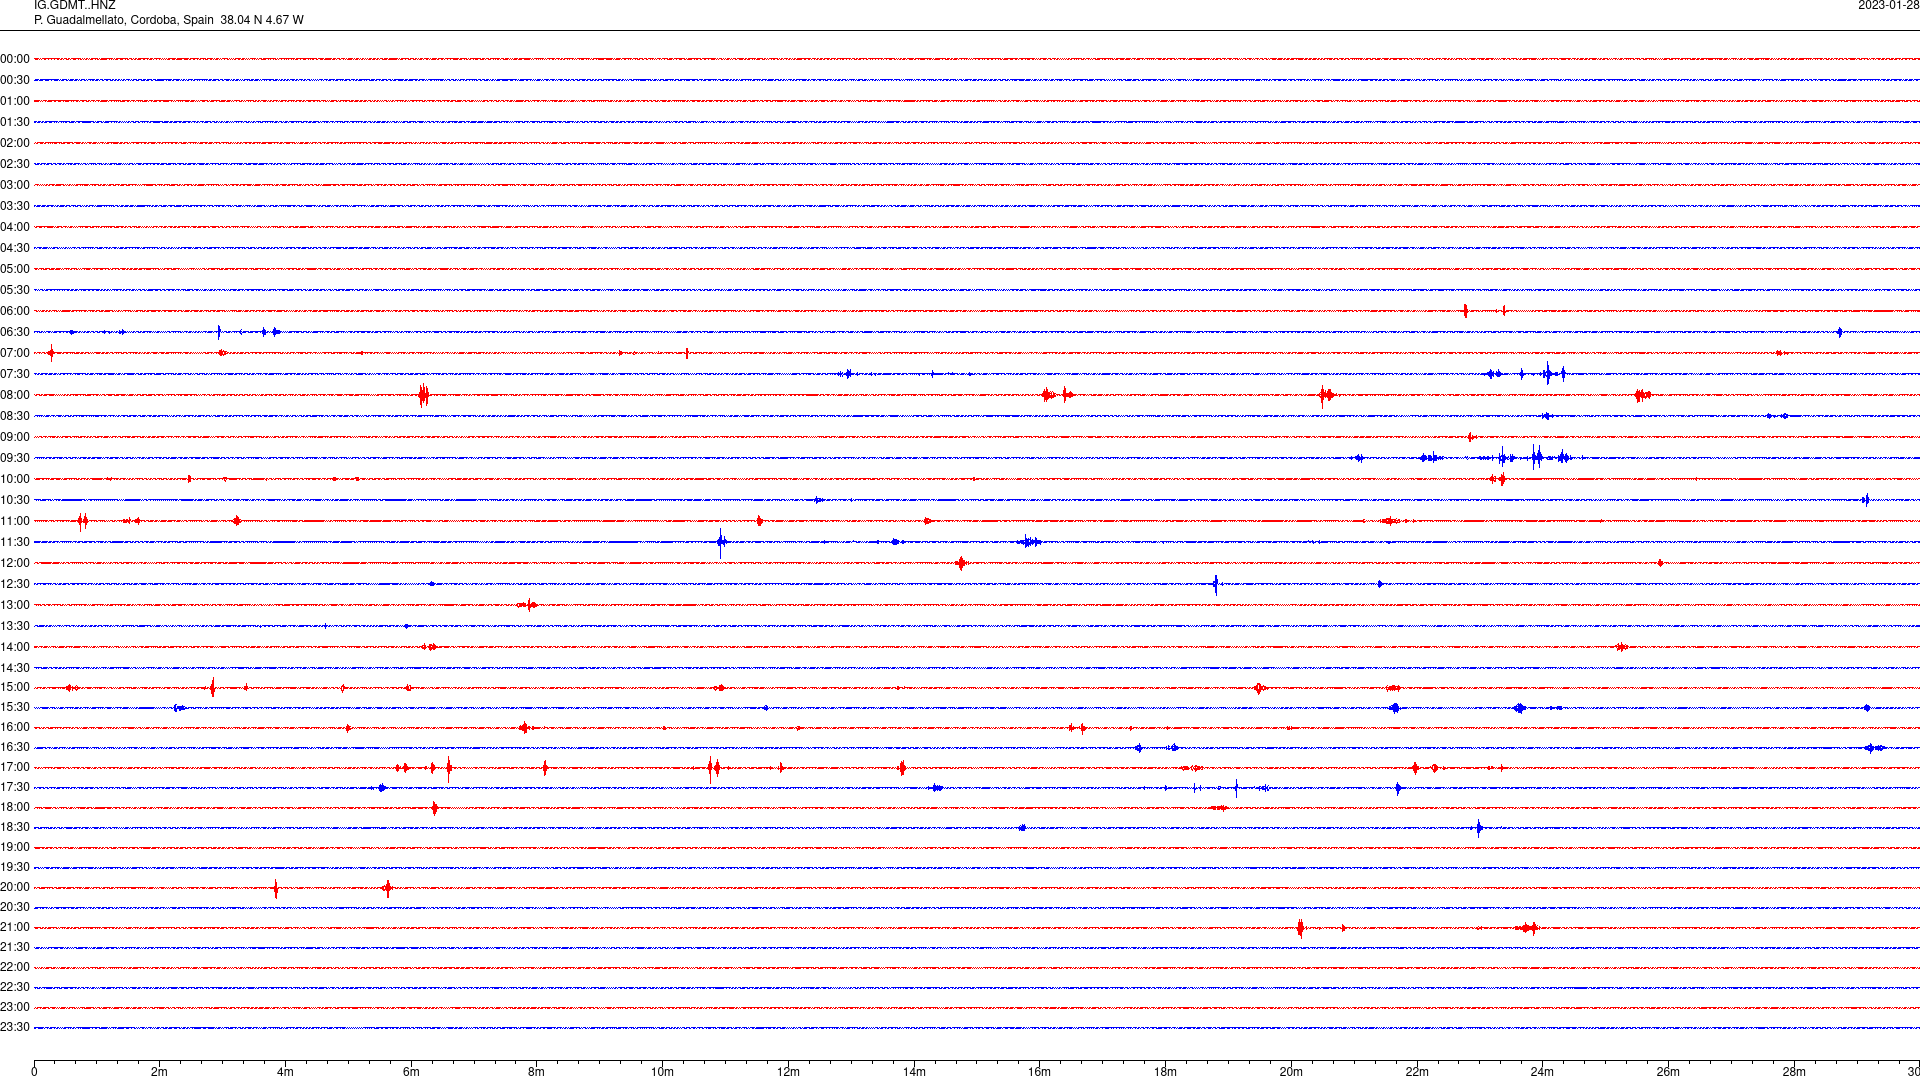1920x1080 pixels.
Task: Click the 26m tick on time axis
Action: [x=1668, y=1072]
